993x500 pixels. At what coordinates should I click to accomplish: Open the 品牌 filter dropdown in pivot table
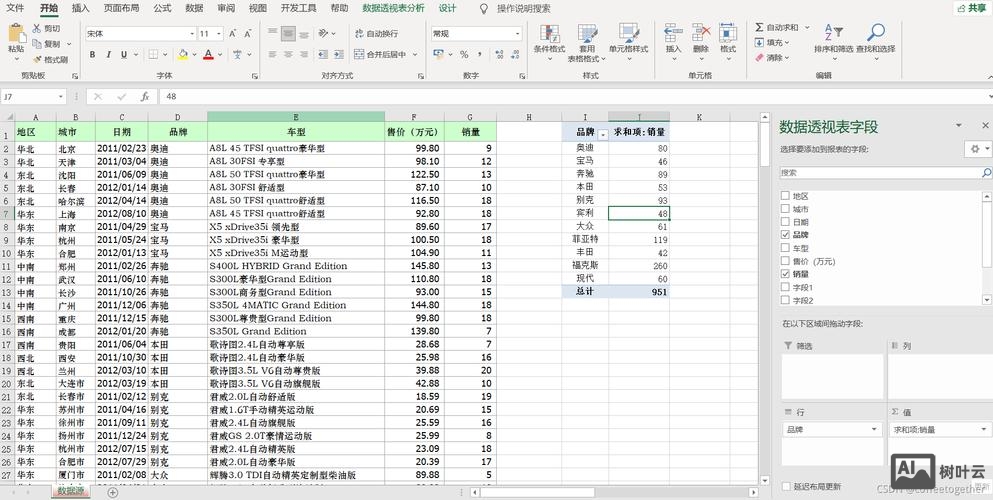click(602, 132)
